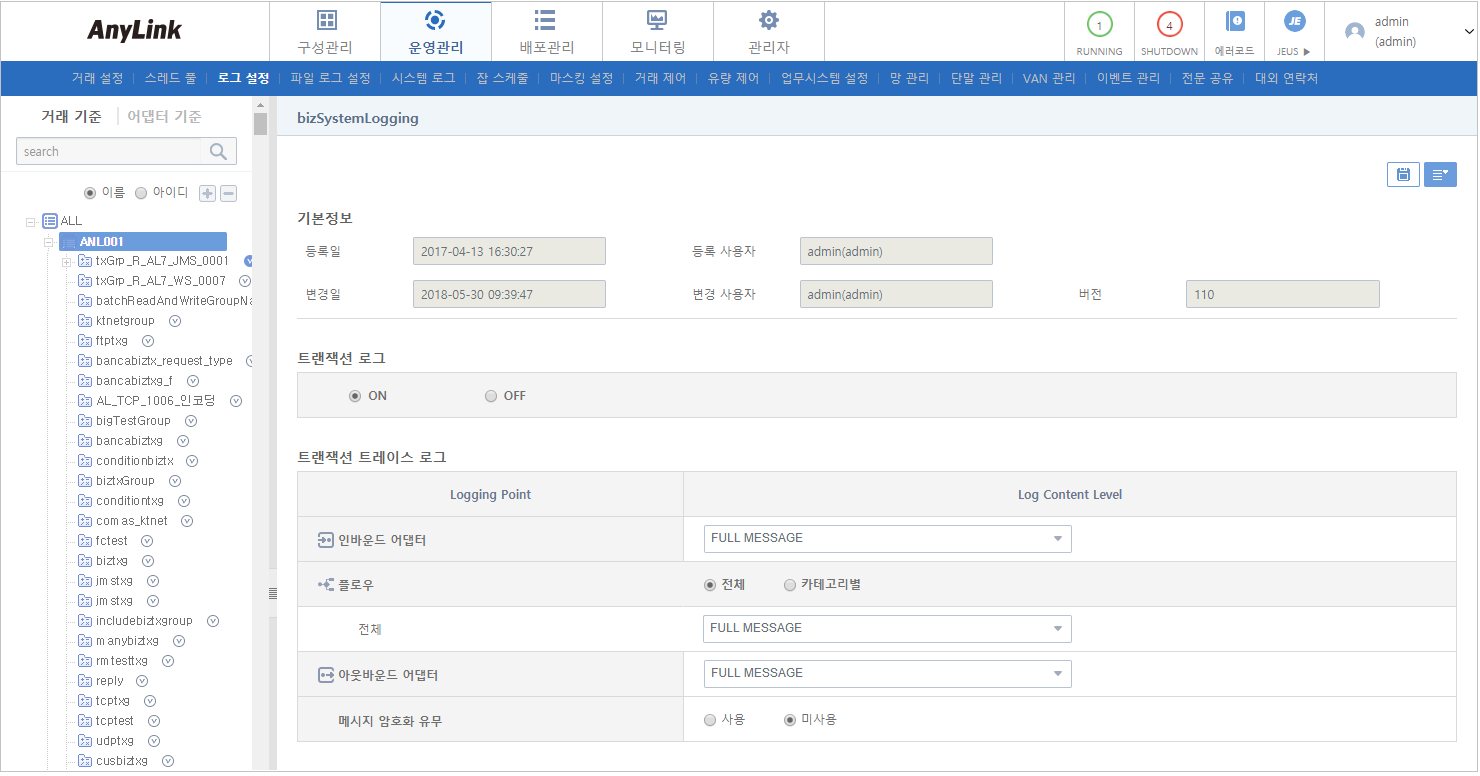Click the group icon beside biztxGroup
1480x776 pixels.
85,481
